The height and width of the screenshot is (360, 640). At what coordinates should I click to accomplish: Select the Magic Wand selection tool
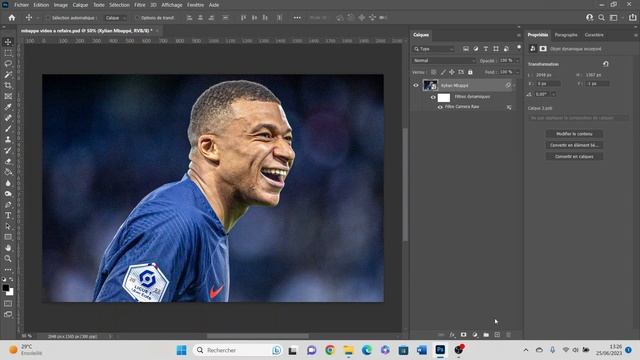pyautogui.click(x=8, y=75)
